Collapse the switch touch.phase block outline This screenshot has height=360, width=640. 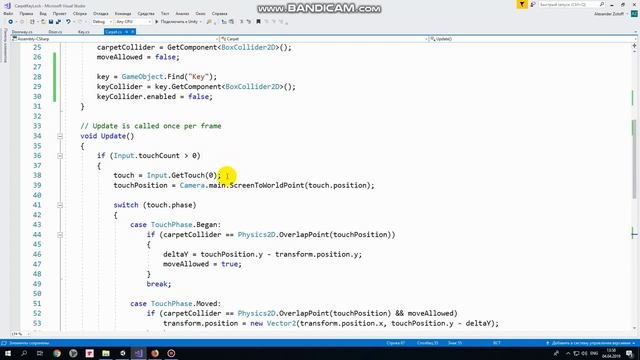click(x=60, y=205)
